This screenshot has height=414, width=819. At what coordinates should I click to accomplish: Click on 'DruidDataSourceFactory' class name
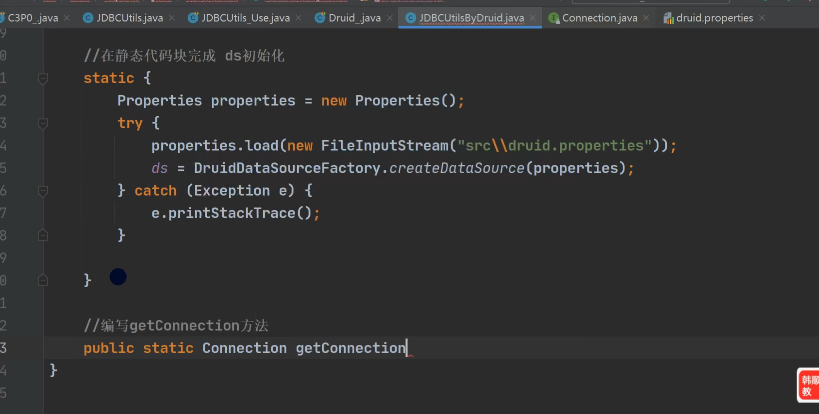coord(287,168)
